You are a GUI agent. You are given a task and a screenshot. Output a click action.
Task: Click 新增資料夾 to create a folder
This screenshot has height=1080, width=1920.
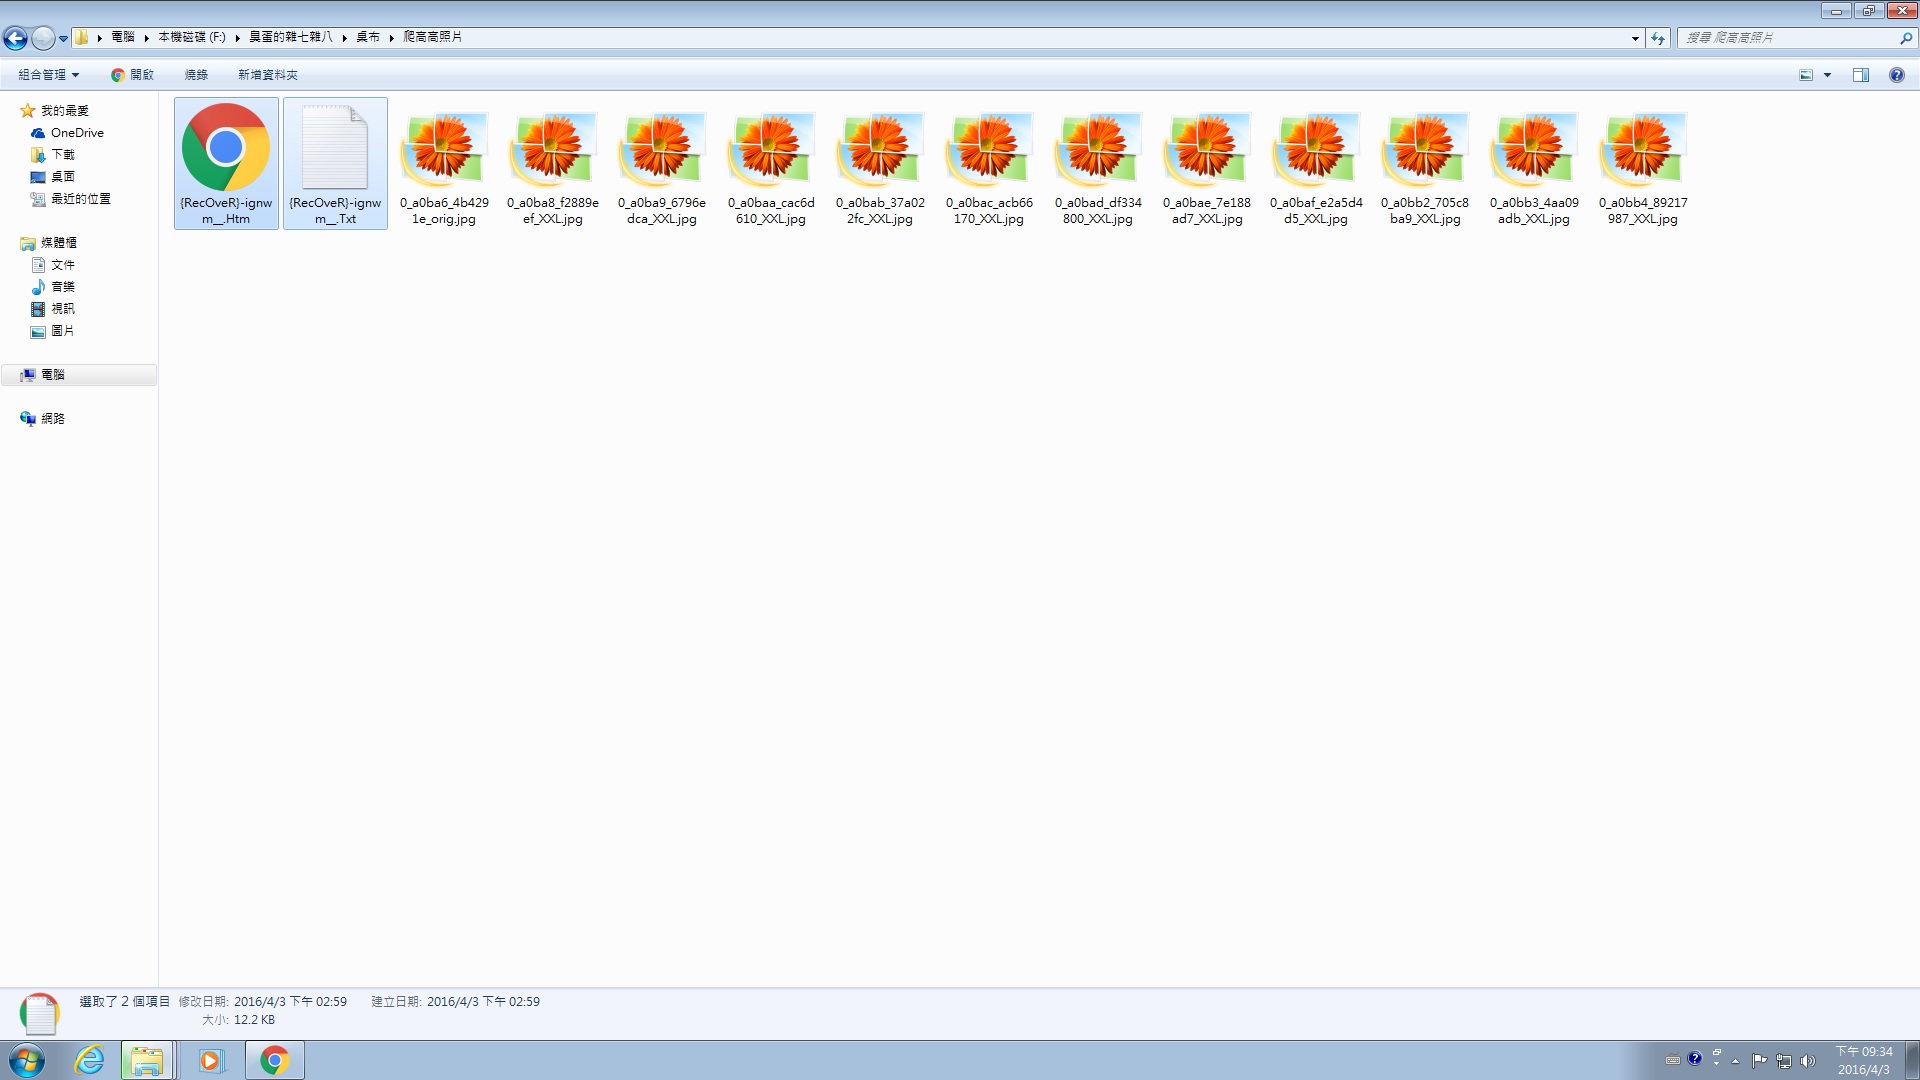coord(267,75)
